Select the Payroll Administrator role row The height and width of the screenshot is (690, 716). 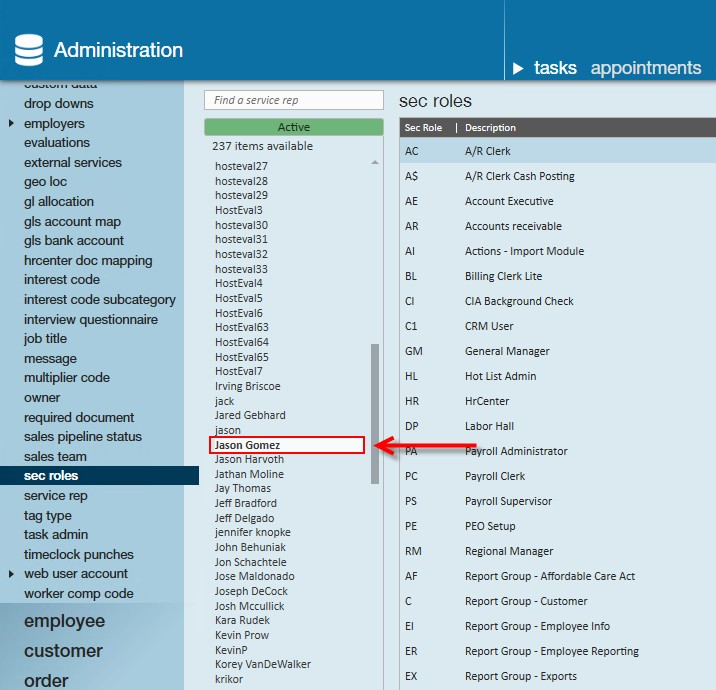[x=558, y=451]
